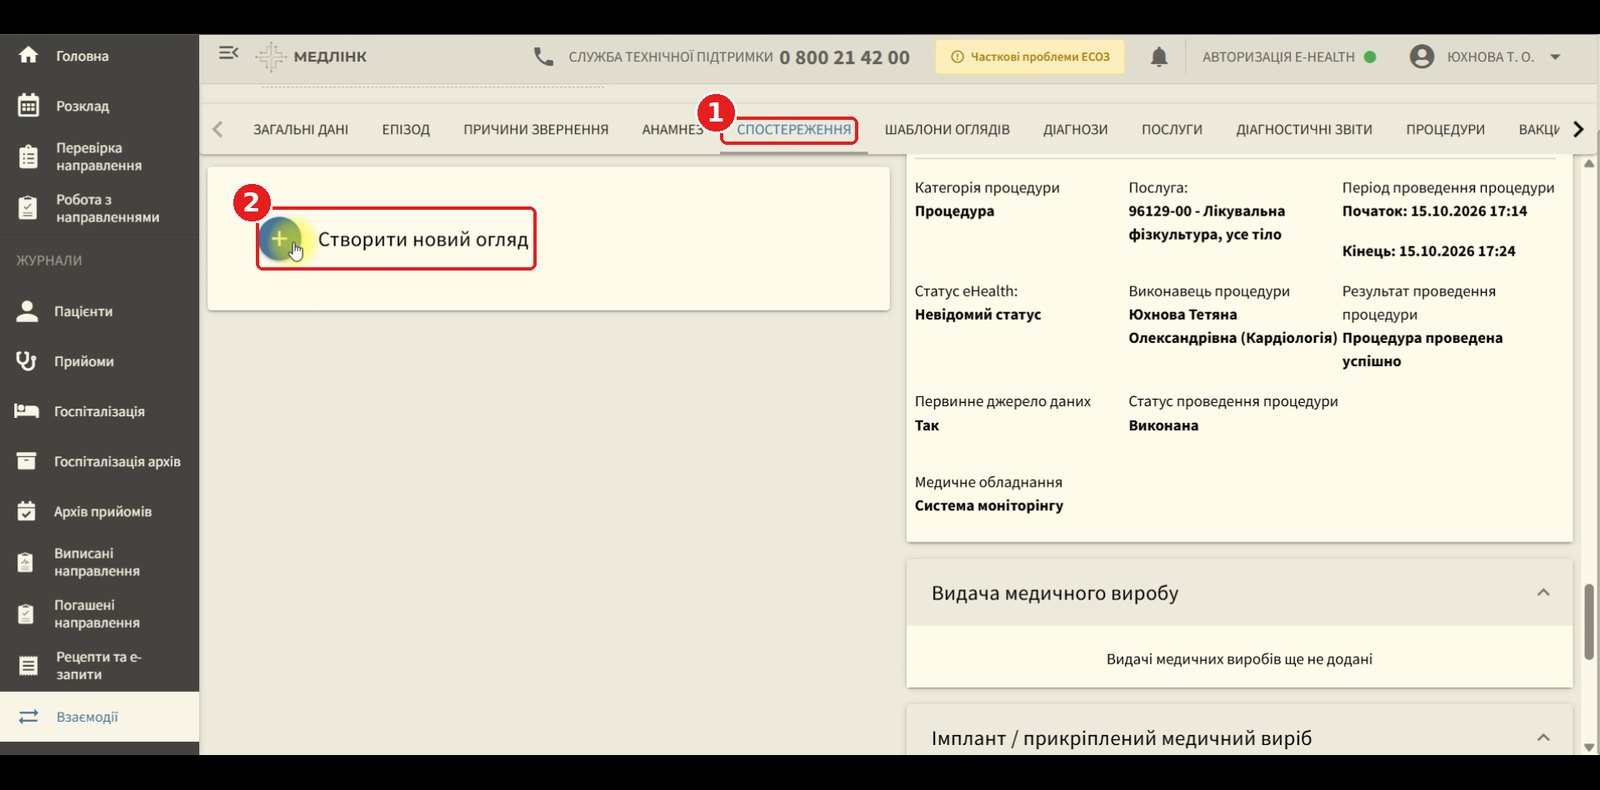This screenshot has width=1600, height=790.
Task: Click the Госпіталізація архів box icon
Action: 27,461
